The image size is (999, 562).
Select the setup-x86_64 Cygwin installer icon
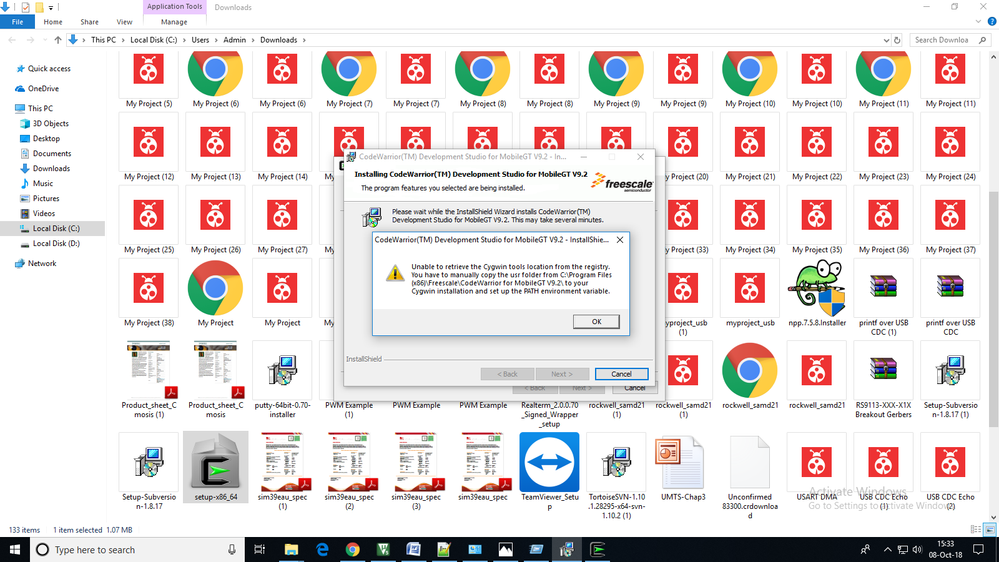[x=215, y=468]
